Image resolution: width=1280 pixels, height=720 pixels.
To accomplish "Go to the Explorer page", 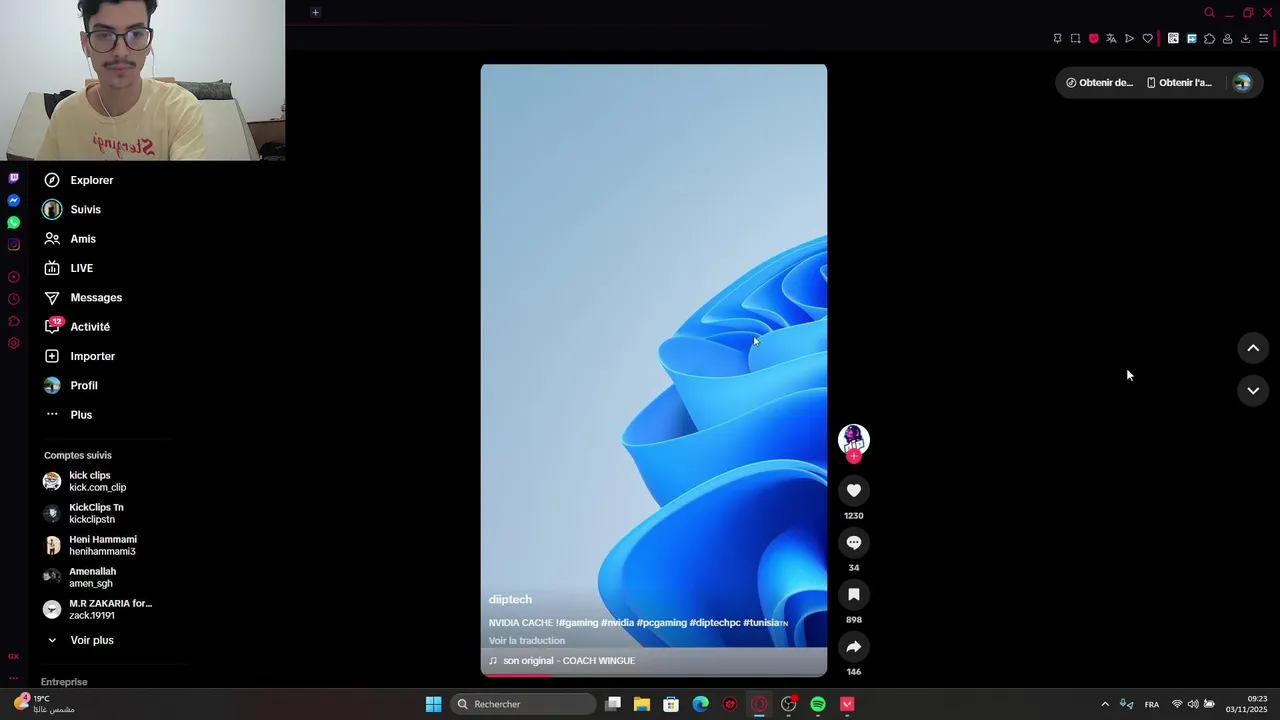I will (79, 180).
